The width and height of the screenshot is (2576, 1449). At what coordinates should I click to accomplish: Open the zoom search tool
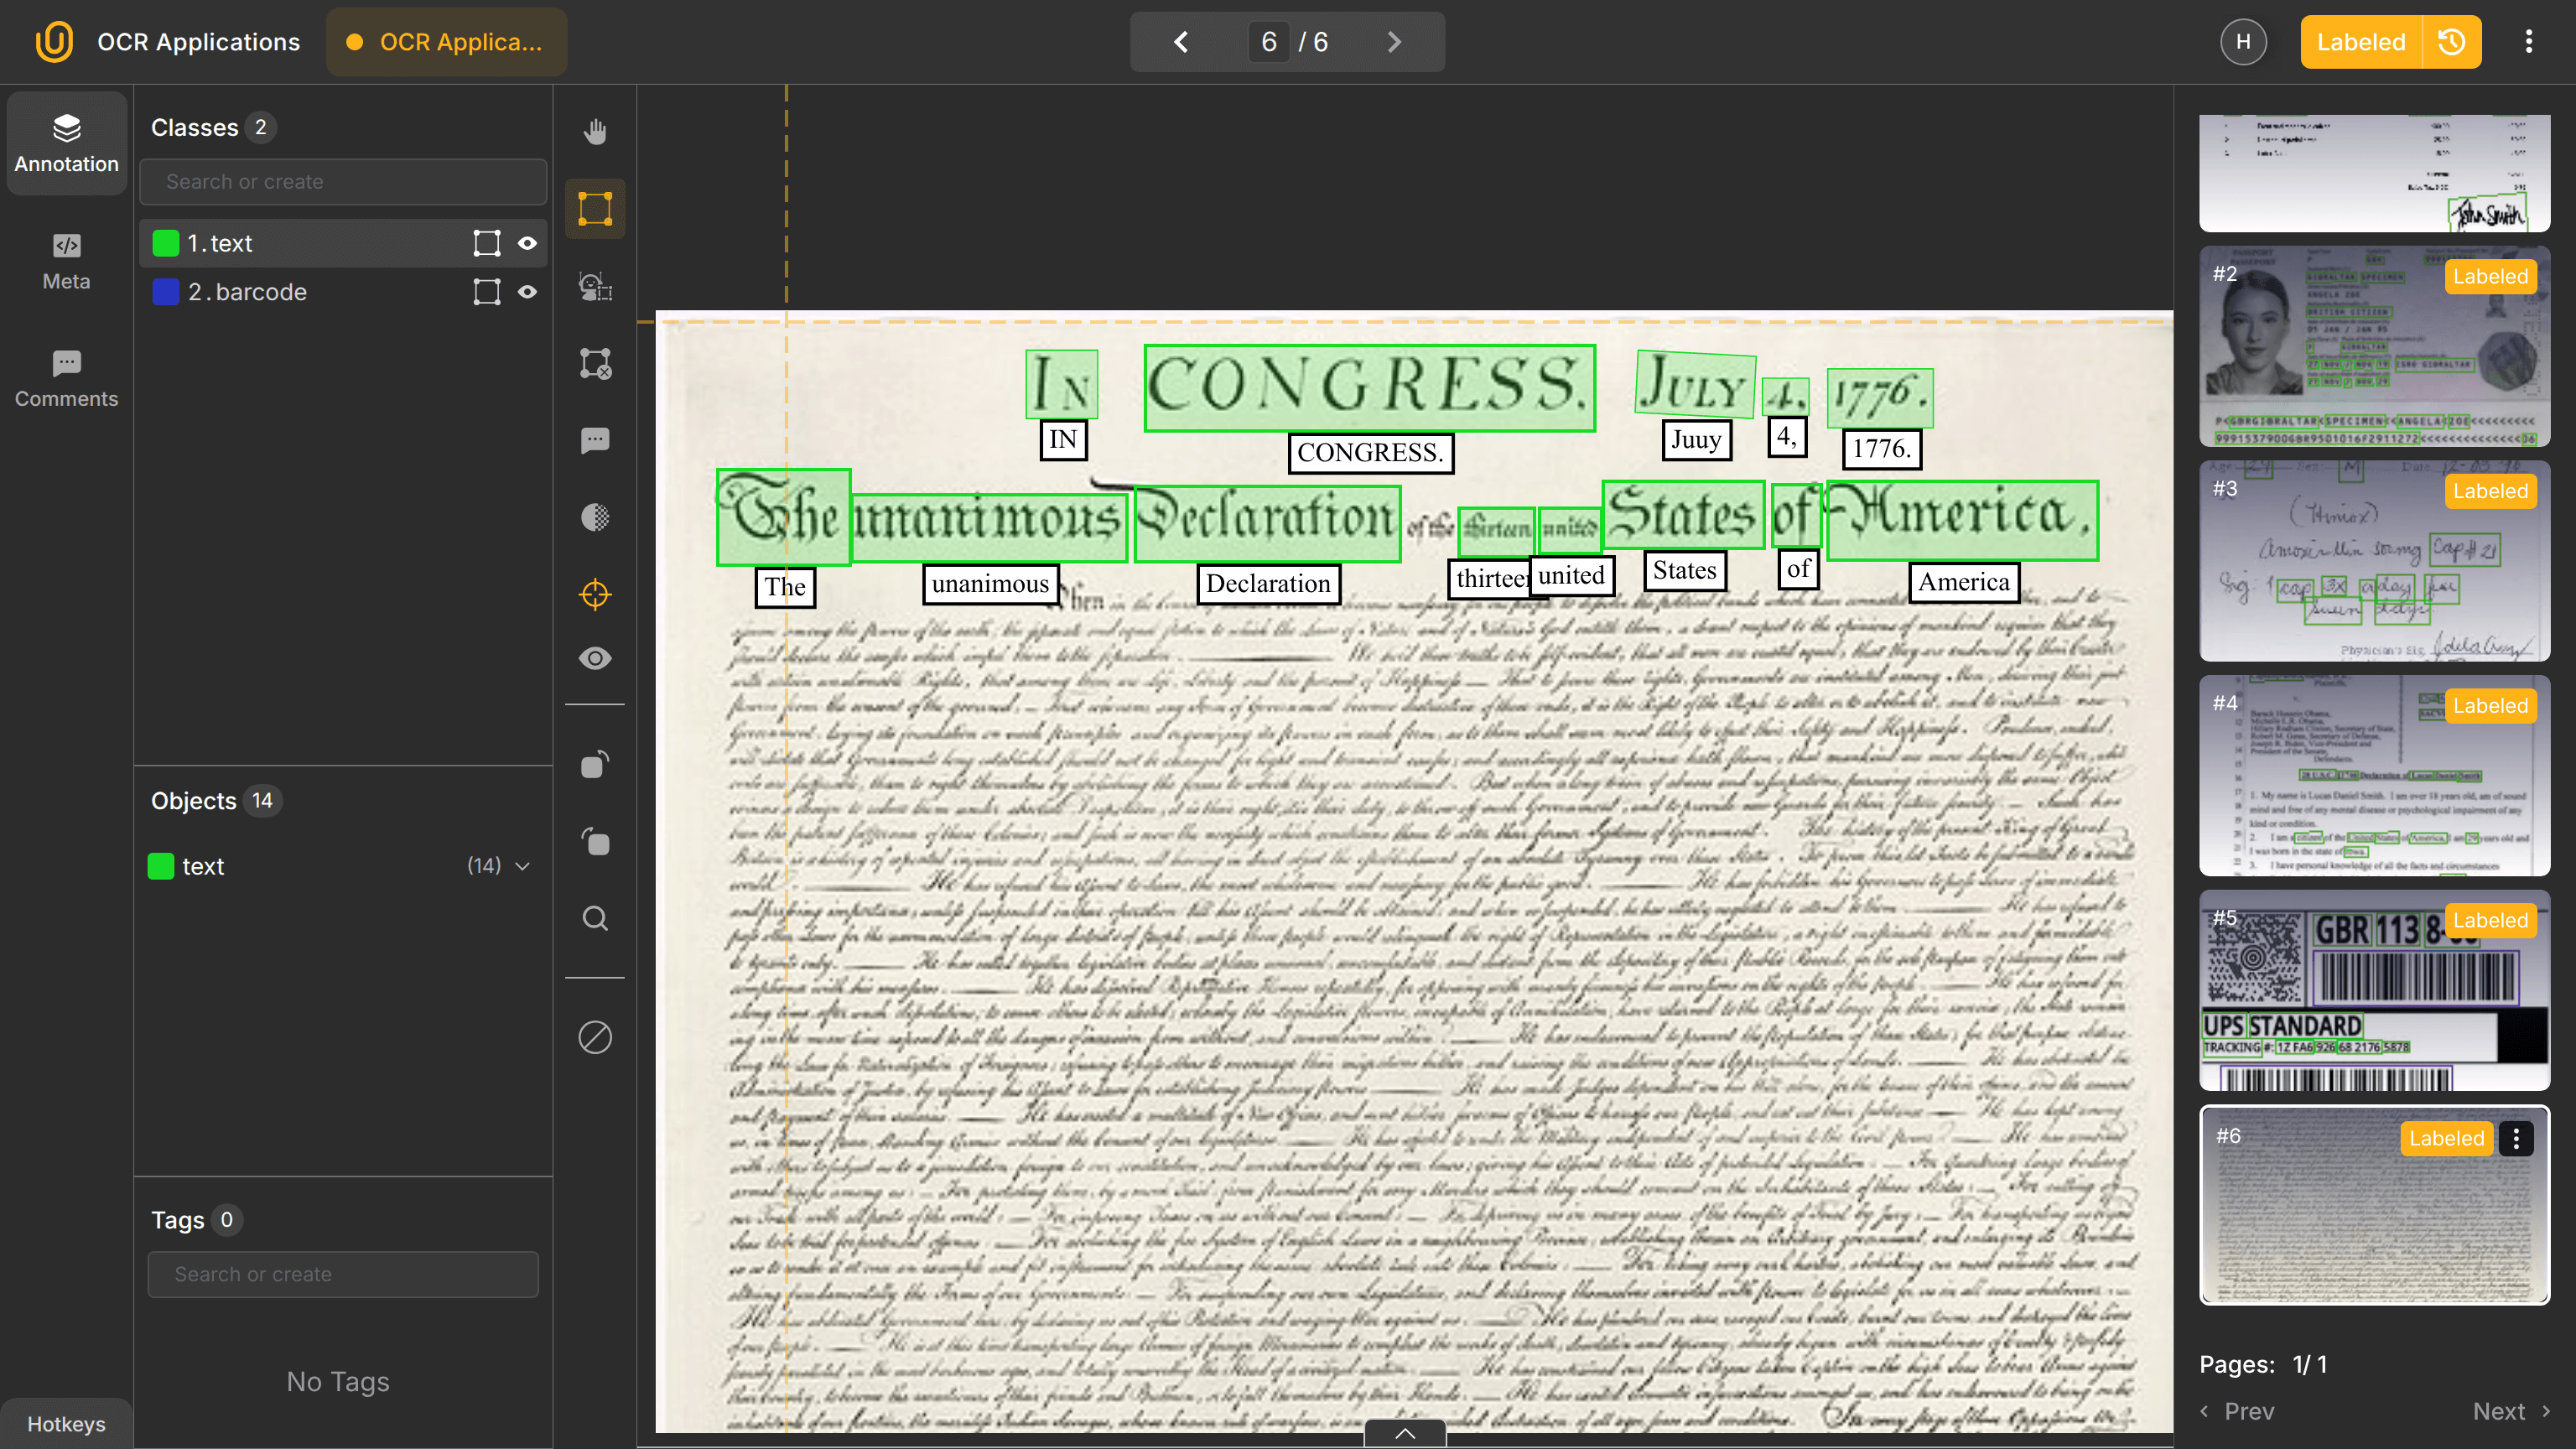point(595,918)
